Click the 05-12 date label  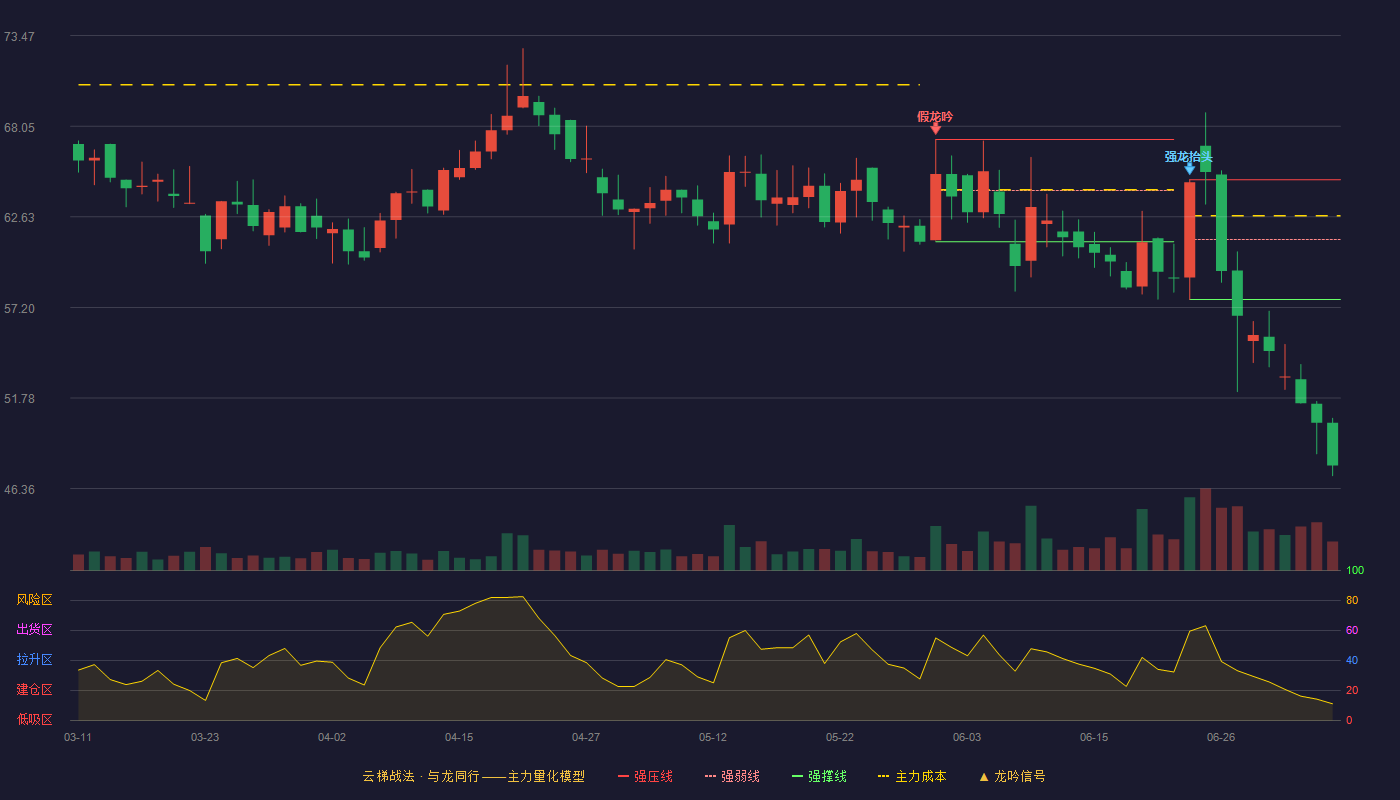(x=713, y=737)
